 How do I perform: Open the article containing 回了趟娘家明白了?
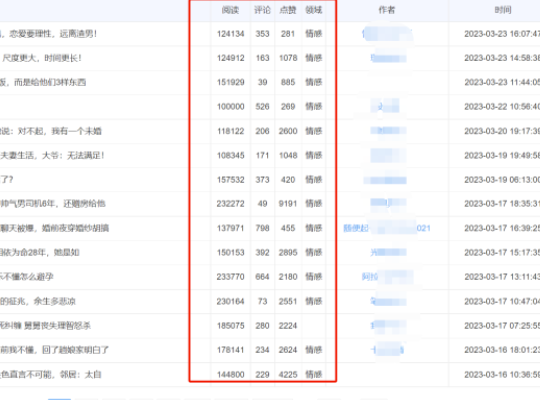(x=54, y=350)
